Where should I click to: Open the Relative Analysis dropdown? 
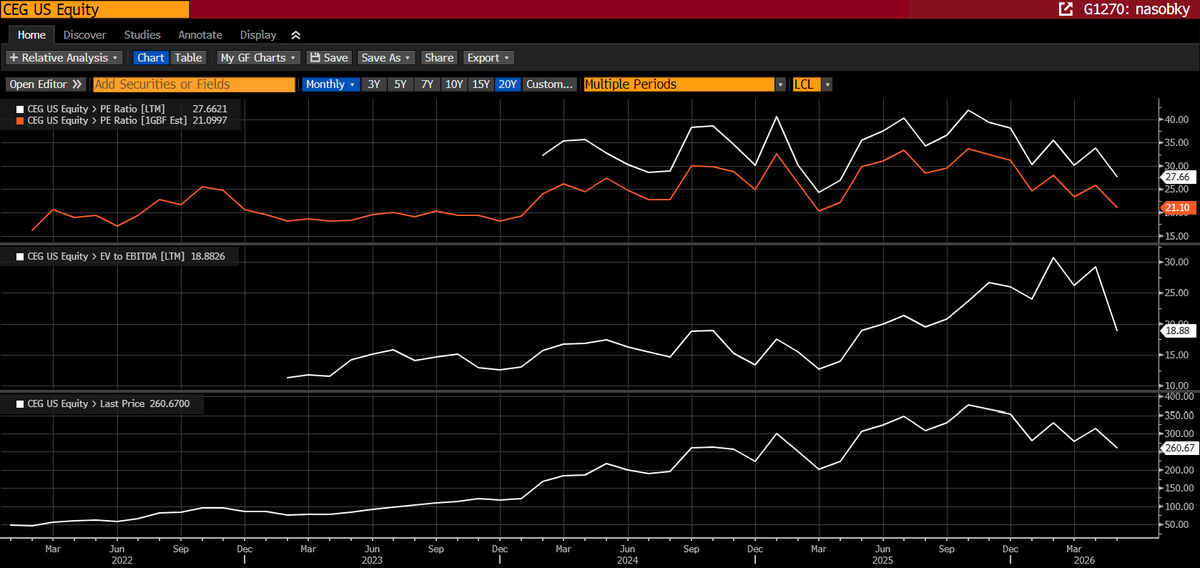coord(64,58)
